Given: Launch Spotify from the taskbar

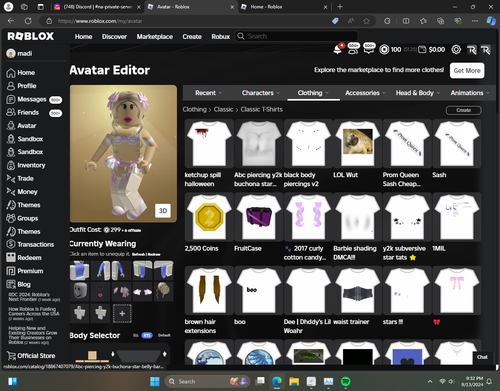Looking at the screenshot, I should [x=346, y=381].
